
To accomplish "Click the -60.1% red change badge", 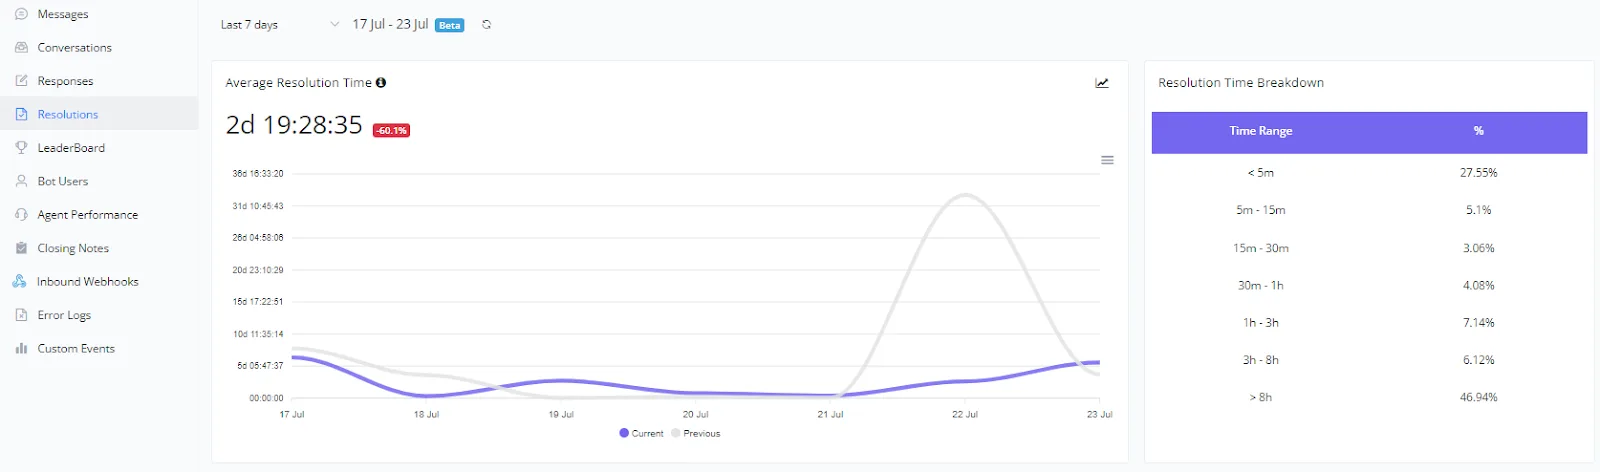I will coord(391,130).
